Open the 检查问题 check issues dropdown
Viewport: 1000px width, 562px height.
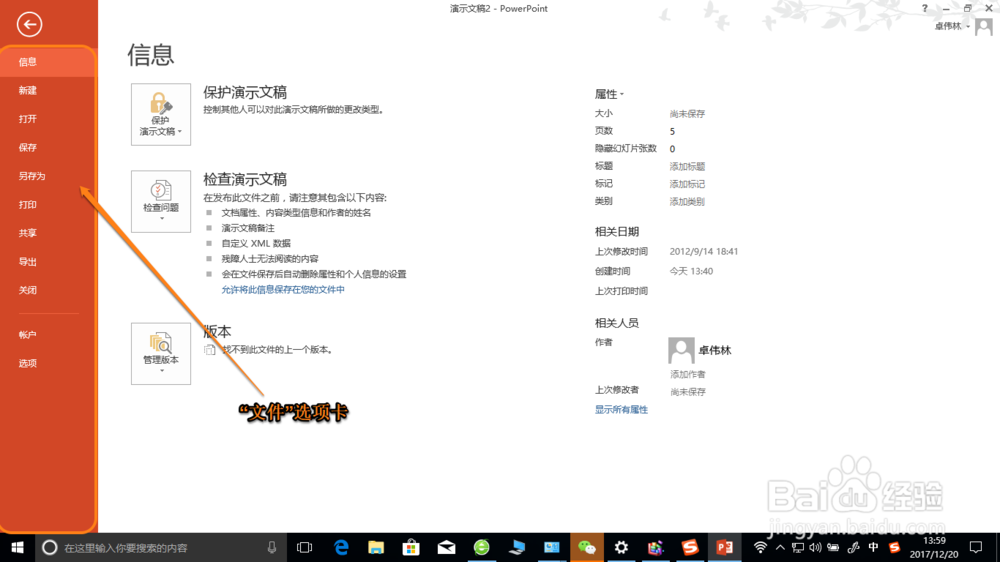(x=161, y=201)
